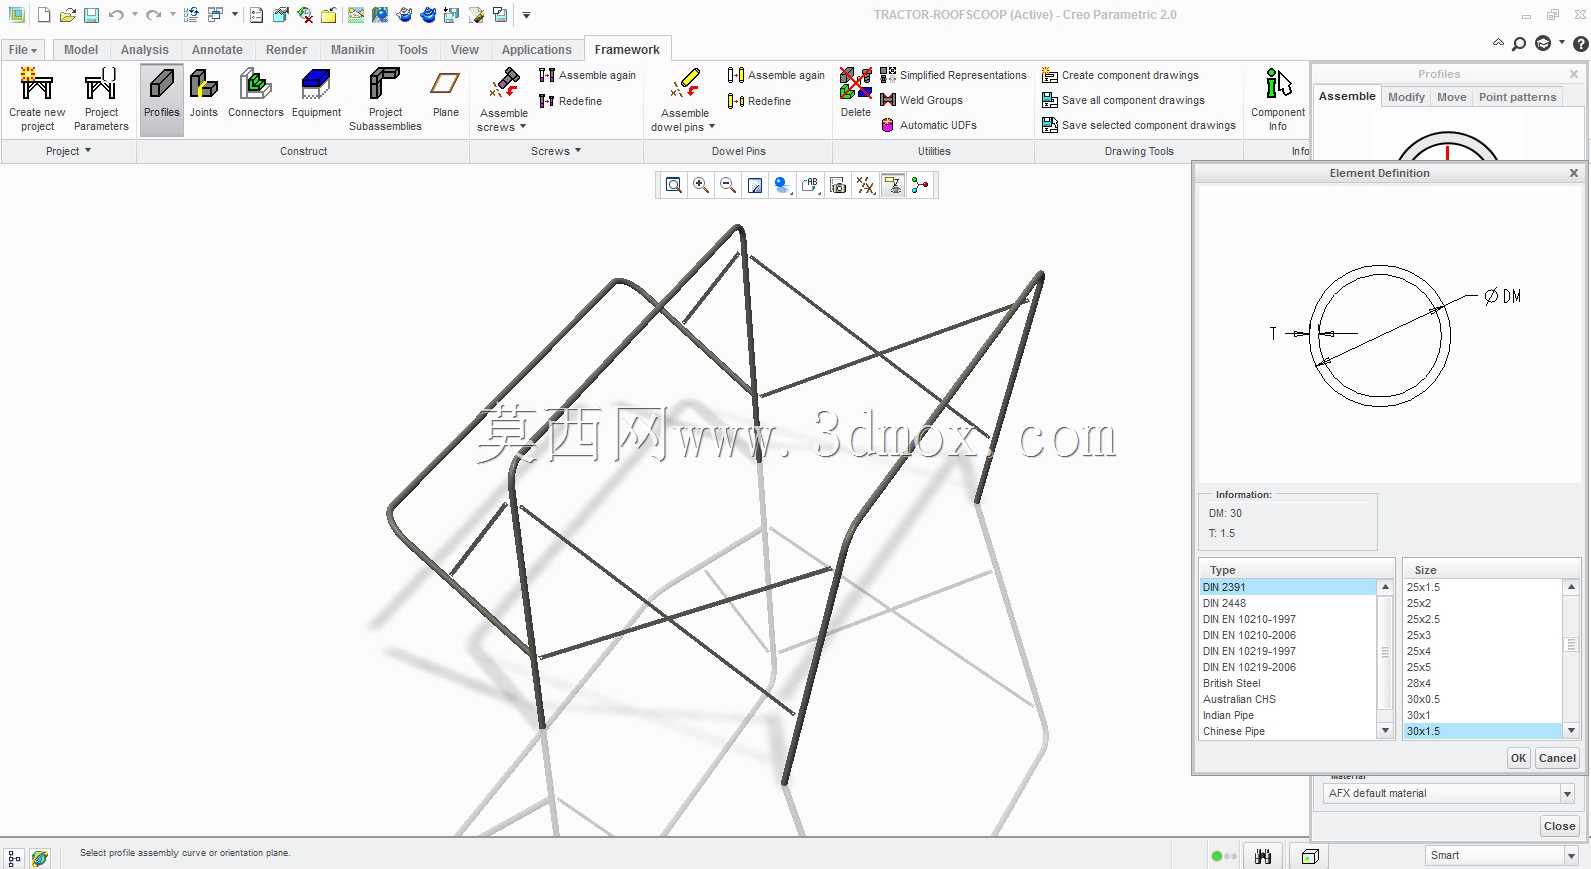Image resolution: width=1591 pixels, height=869 pixels.
Task: Switch to the Analysis ribbon tab
Action: coord(145,50)
